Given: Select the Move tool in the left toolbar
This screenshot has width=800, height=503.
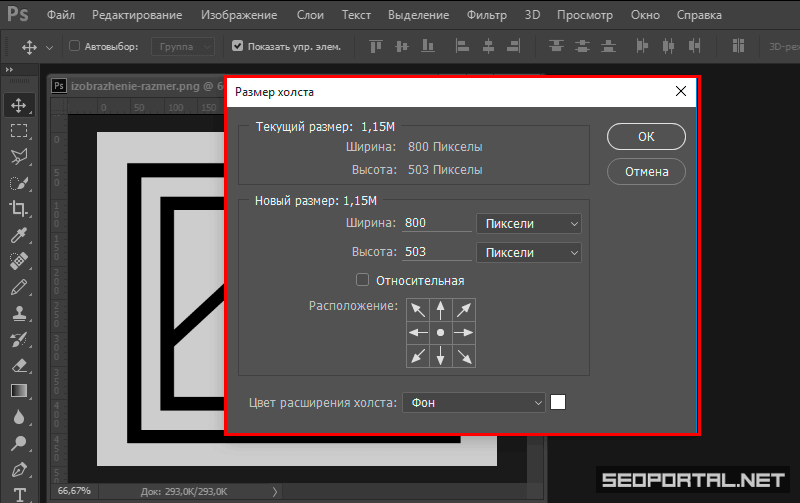Looking at the screenshot, I should 18,105.
